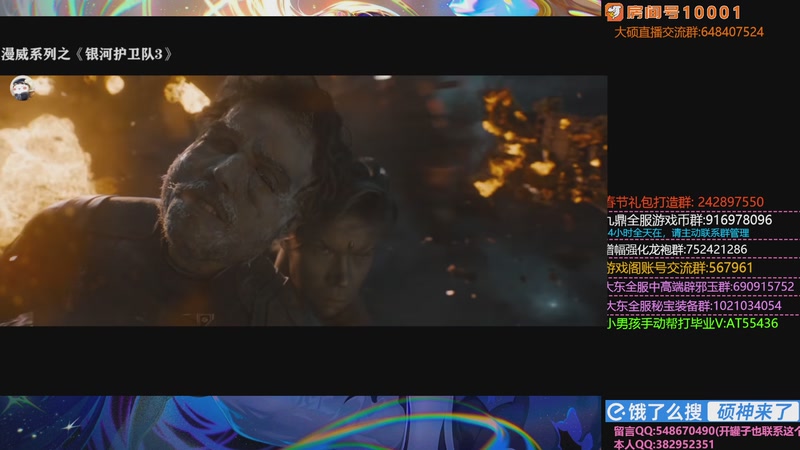Click the green line 小男孩手动帮打毕业V:AT55436
Image resolution: width=800 pixels, height=450 pixels.
[x=692, y=323]
